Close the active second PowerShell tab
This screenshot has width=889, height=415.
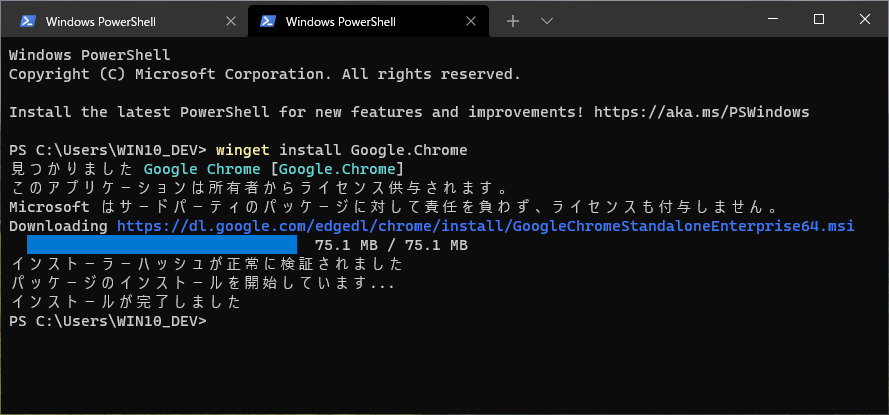(470, 21)
